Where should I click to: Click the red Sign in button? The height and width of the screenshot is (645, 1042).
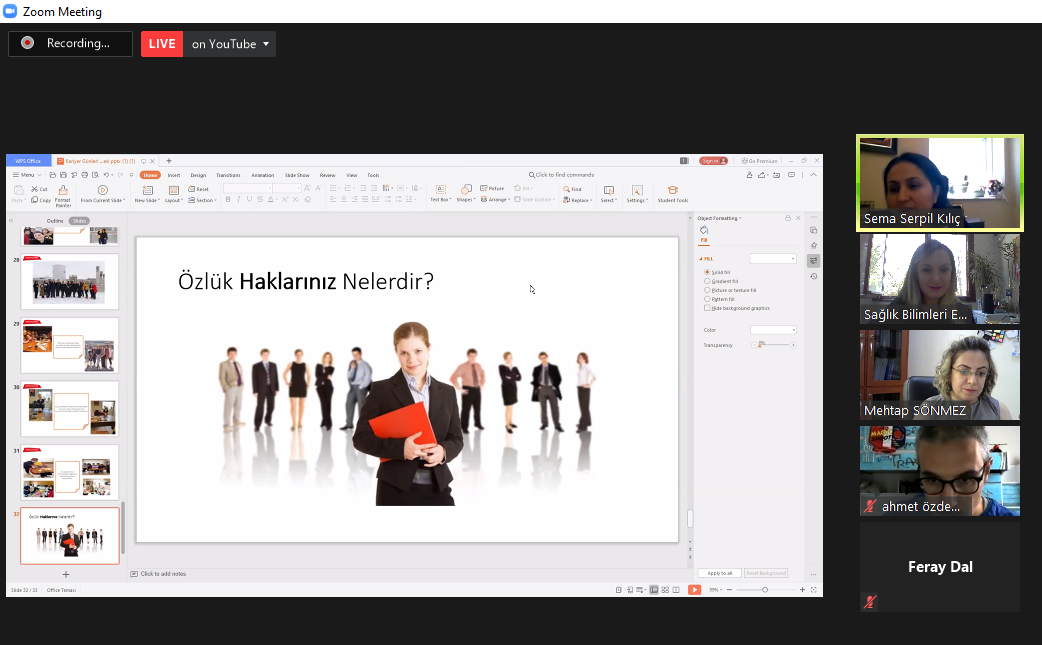click(713, 161)
